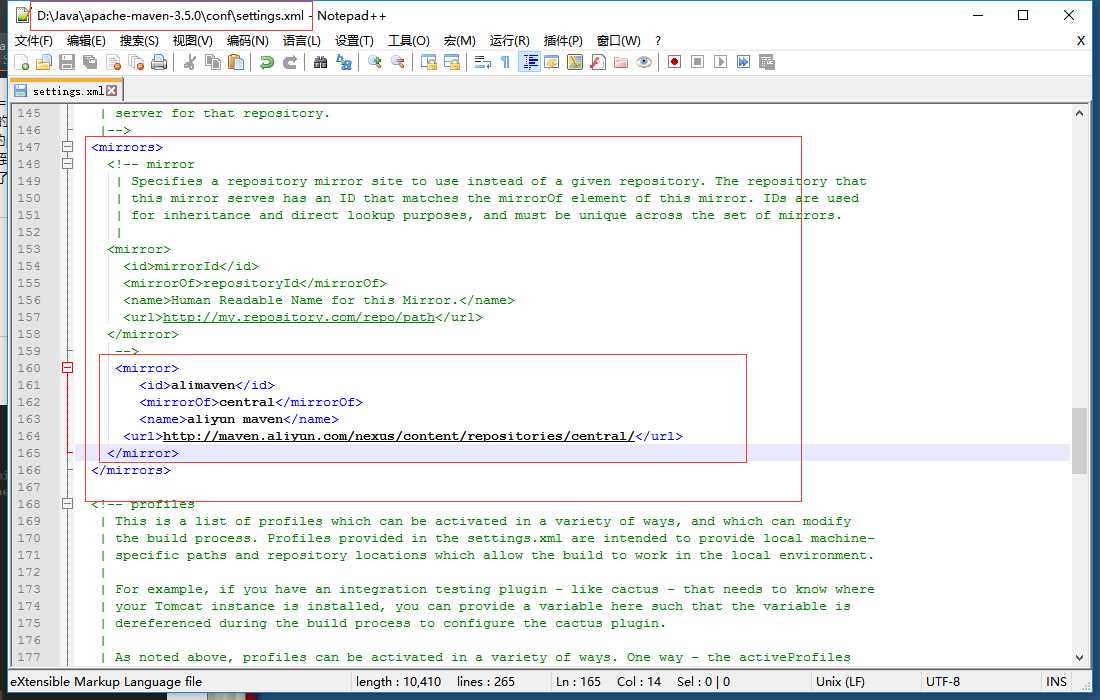Image resolution: width=1100 pixels, height=700 pixels.
Task: Open a file using the folder icon
Action: (43, 62)
